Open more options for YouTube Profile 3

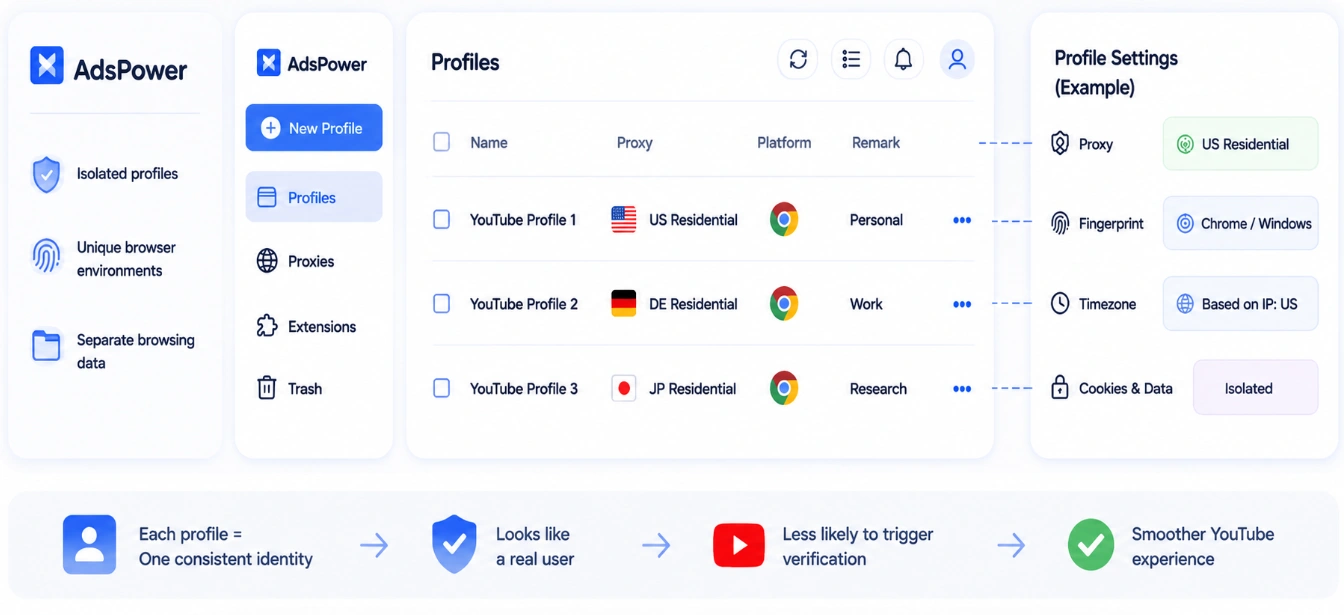pos(962,389)
